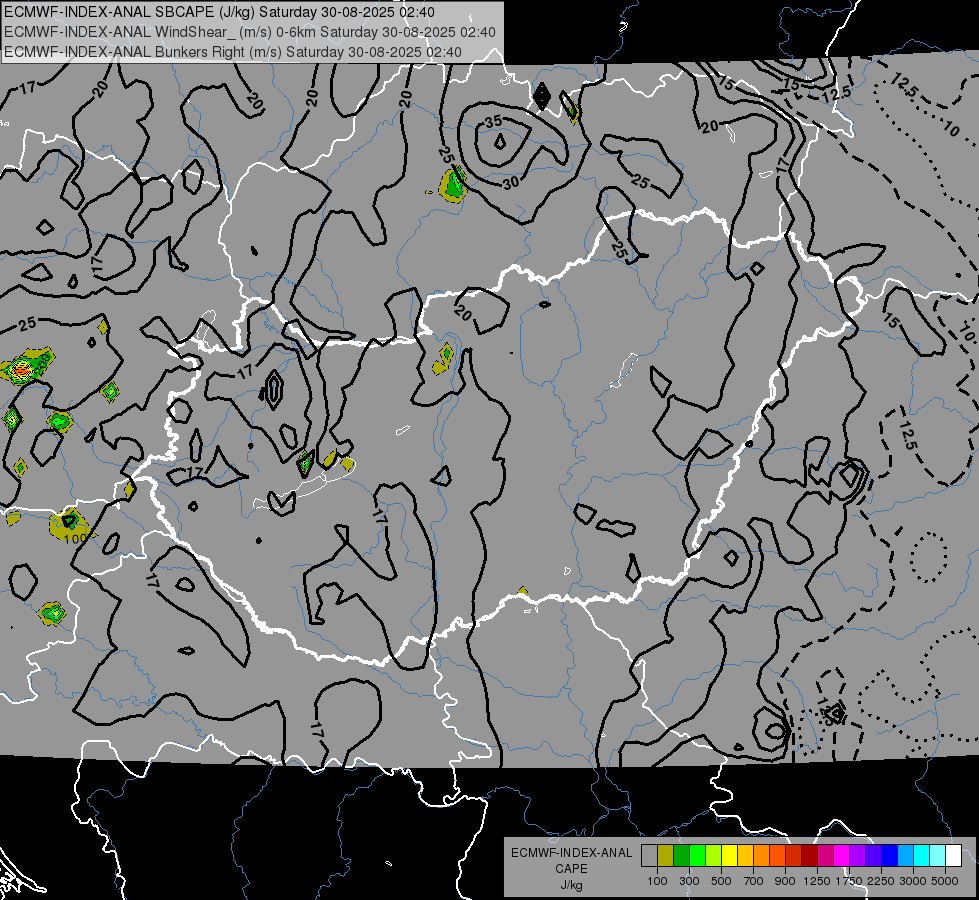Click the legend value 3000
This screenshot has height=900, width=979.
pyautogui.click(x=913, y=881)
